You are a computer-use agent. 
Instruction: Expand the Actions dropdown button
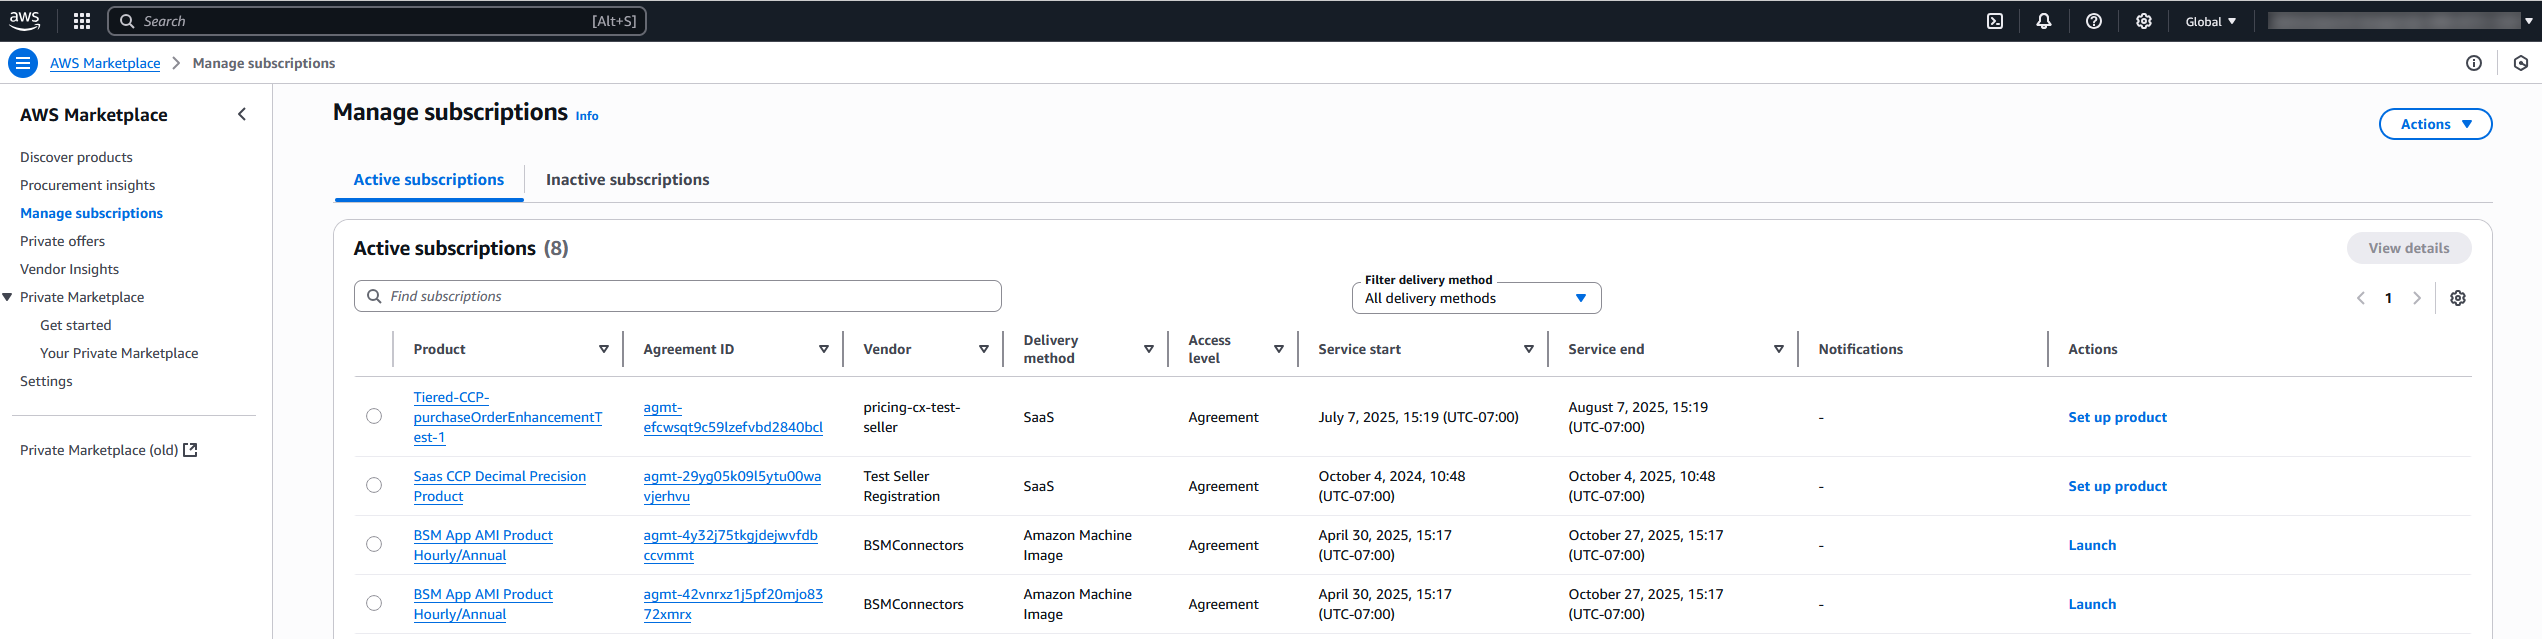(2435, 124)
